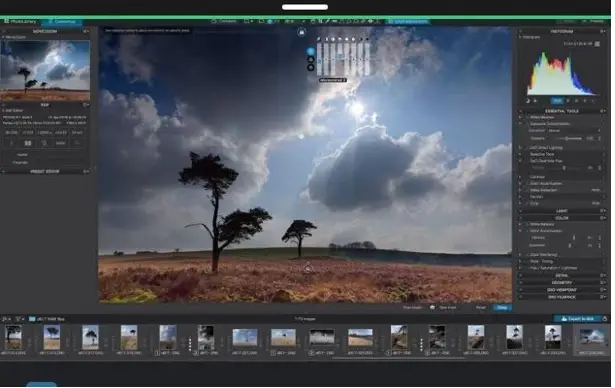Open the filmstrip filter funnel icon
Screen dimensions: 615x388
tap(20, 320)
